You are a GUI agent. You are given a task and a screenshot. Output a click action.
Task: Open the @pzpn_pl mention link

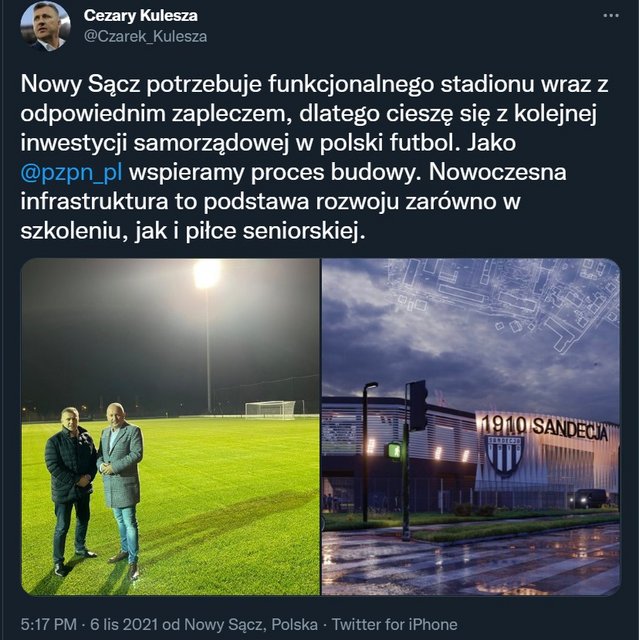[x=71, y=172]
